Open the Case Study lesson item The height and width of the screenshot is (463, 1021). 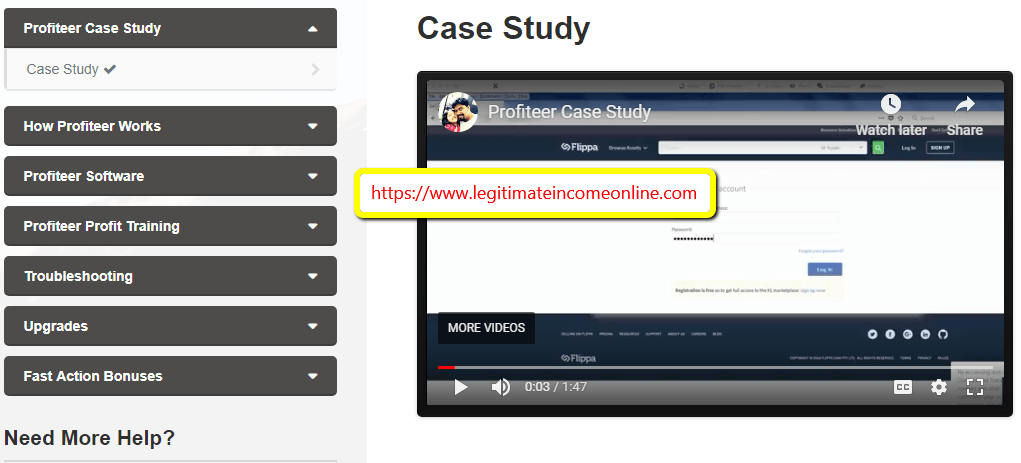point(171,69)
